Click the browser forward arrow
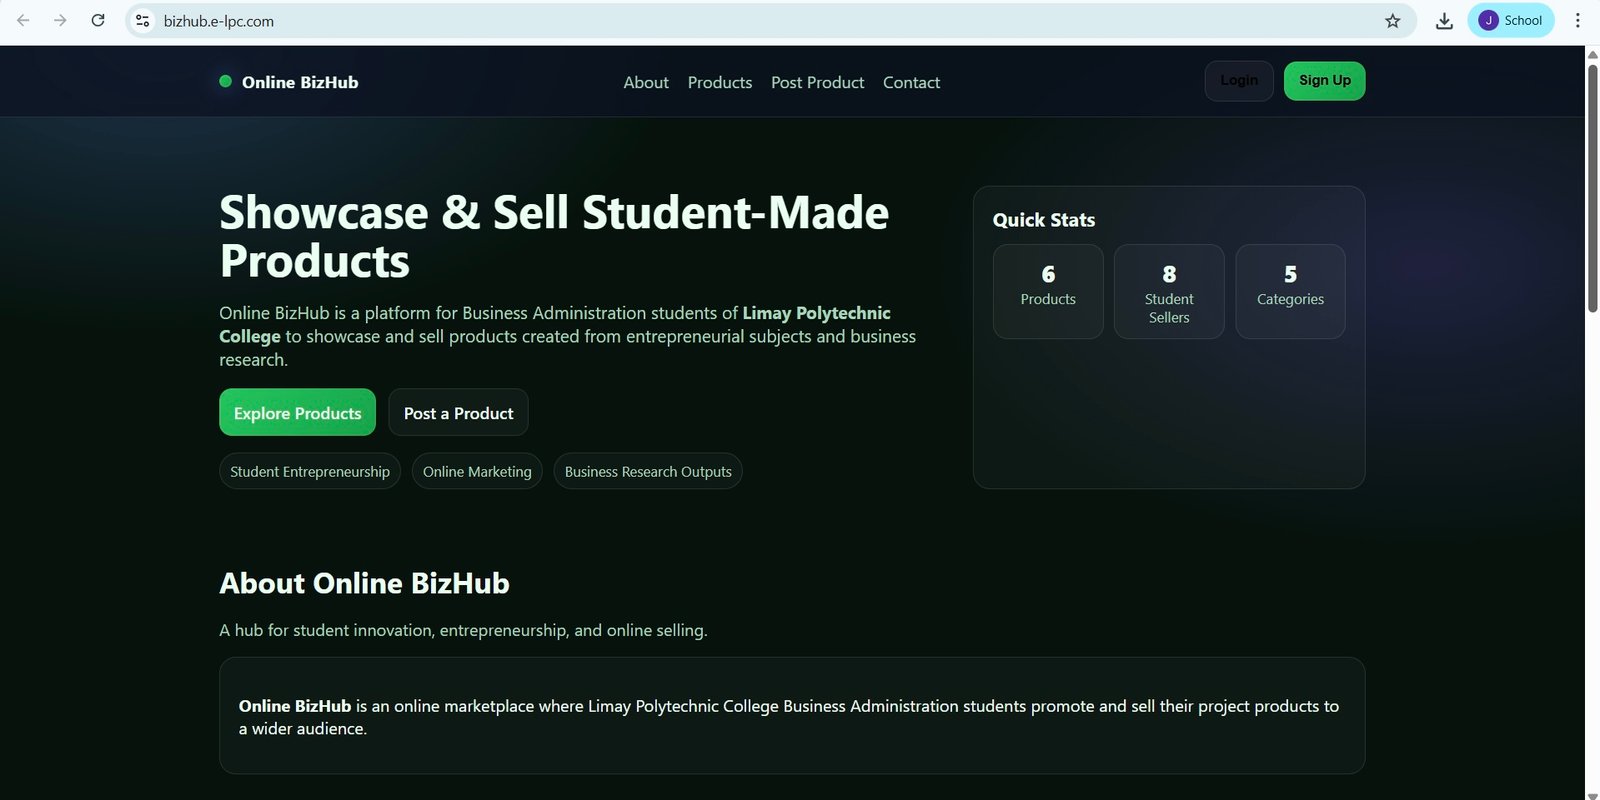The height and width of the screenshot is (800, 1600). point(60,20)
